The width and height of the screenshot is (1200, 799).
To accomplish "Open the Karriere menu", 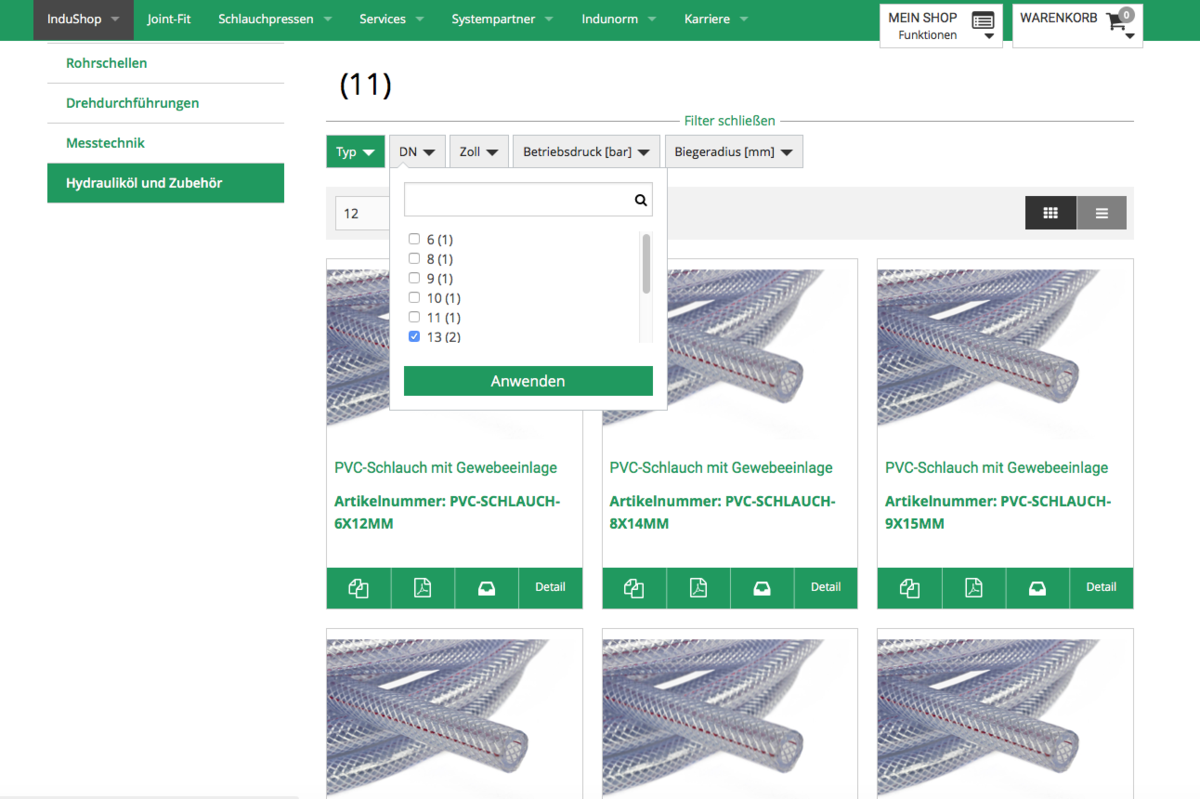I will [x=717, y=19].
